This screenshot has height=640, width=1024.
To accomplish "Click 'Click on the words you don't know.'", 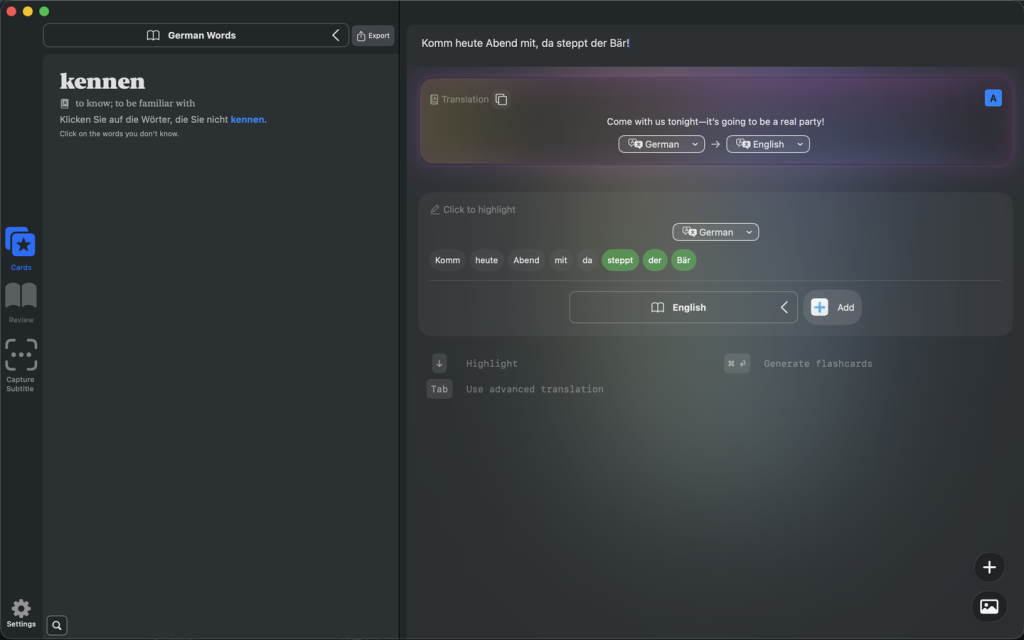I will [119, 134].
